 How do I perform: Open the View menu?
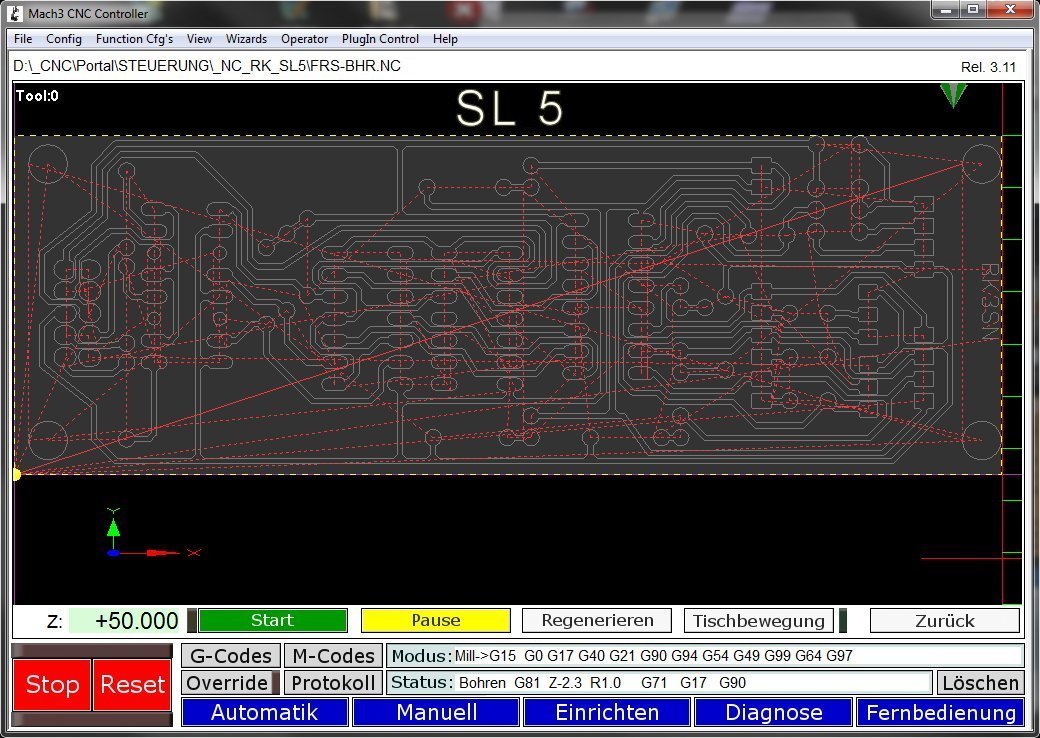coord(199,38)
